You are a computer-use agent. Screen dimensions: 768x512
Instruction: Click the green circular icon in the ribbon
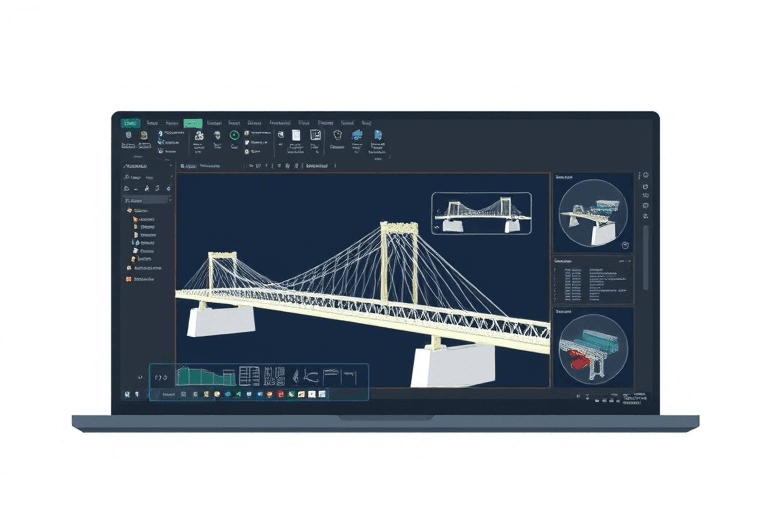tap(234, 135)
